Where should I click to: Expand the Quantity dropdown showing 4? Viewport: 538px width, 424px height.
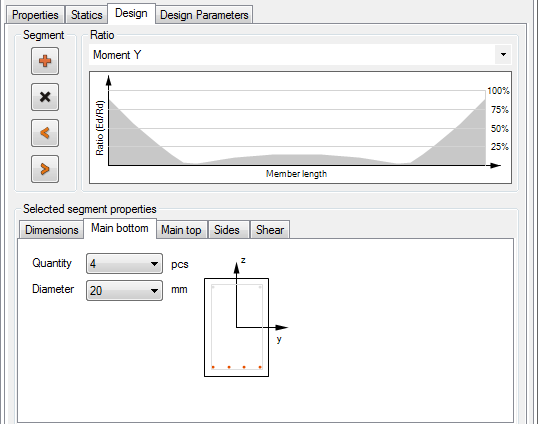pyautogui.click(x=124, y=263)
